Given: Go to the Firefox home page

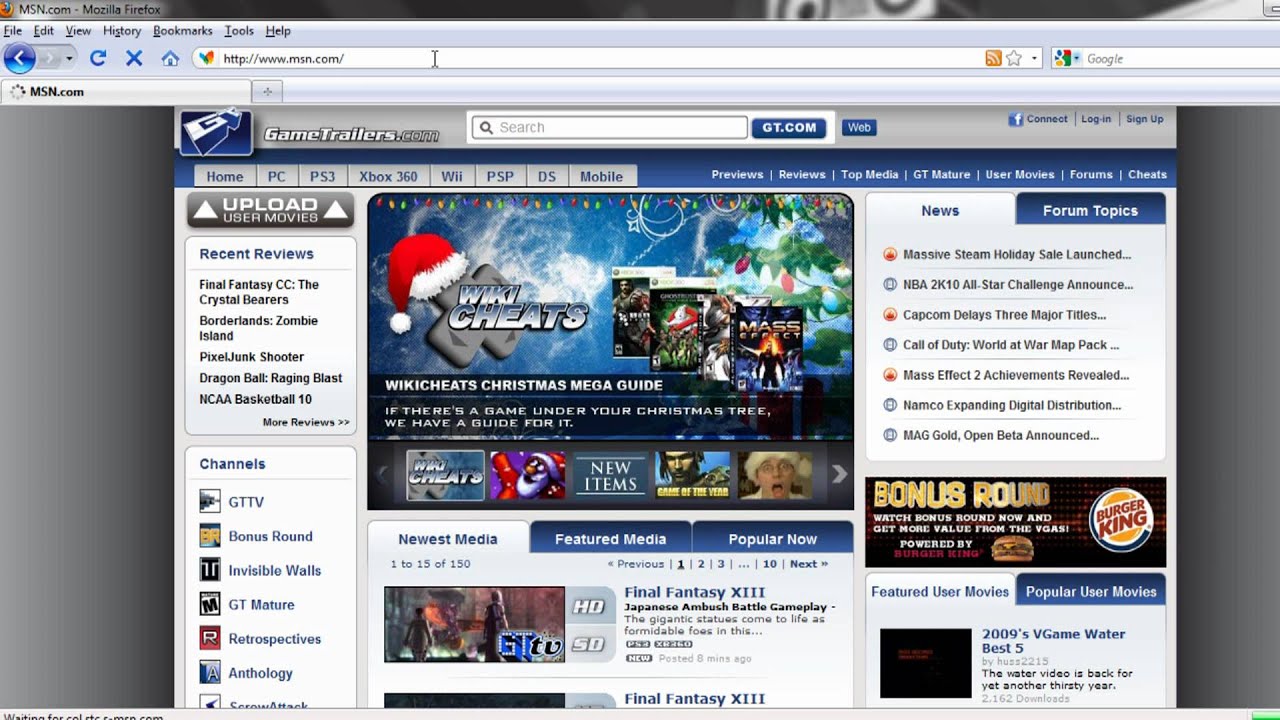Looking at the screenshot, I should tap(170, 58).
